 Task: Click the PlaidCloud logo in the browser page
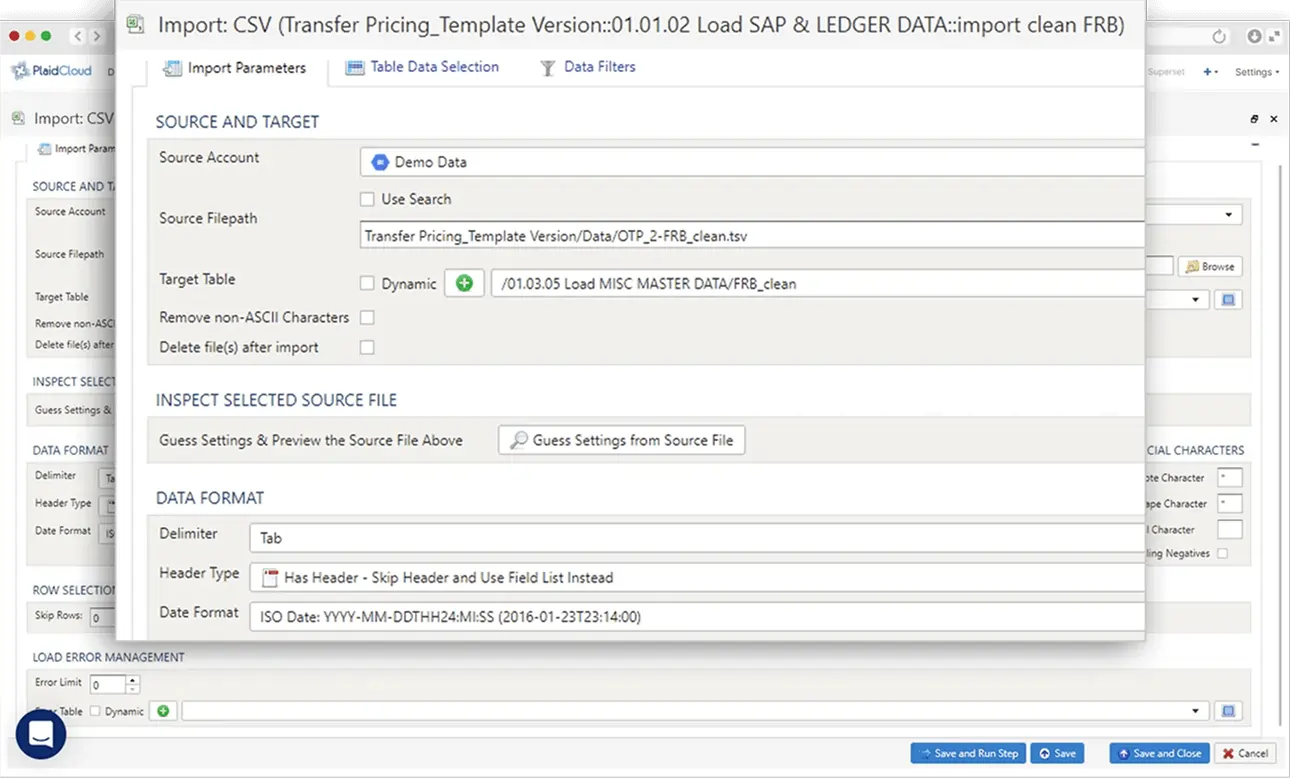tap(51, 71)
